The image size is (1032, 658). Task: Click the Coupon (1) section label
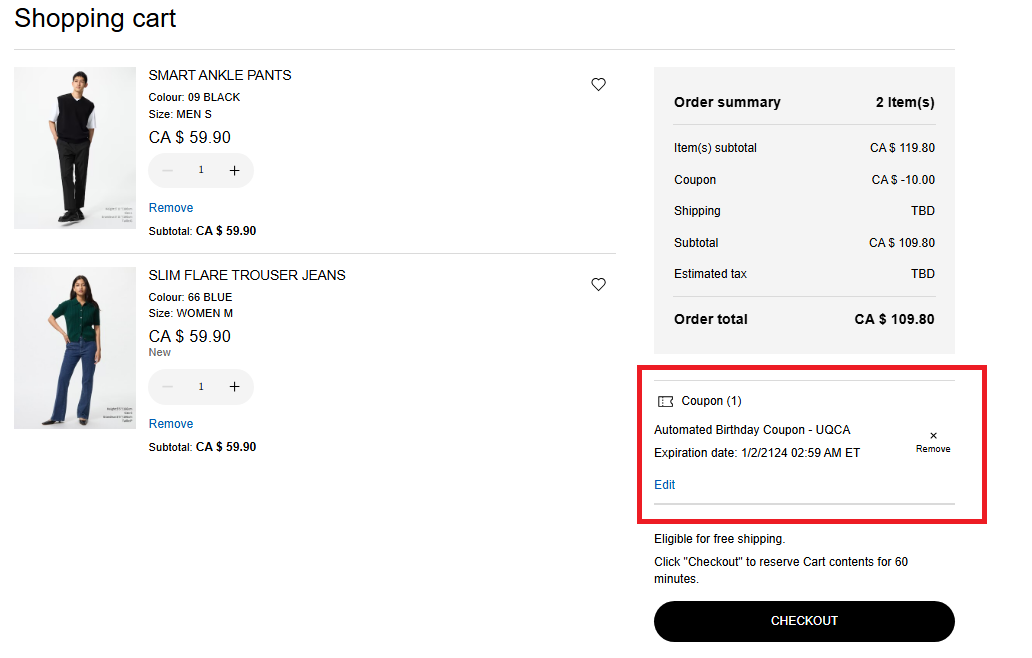711,401
